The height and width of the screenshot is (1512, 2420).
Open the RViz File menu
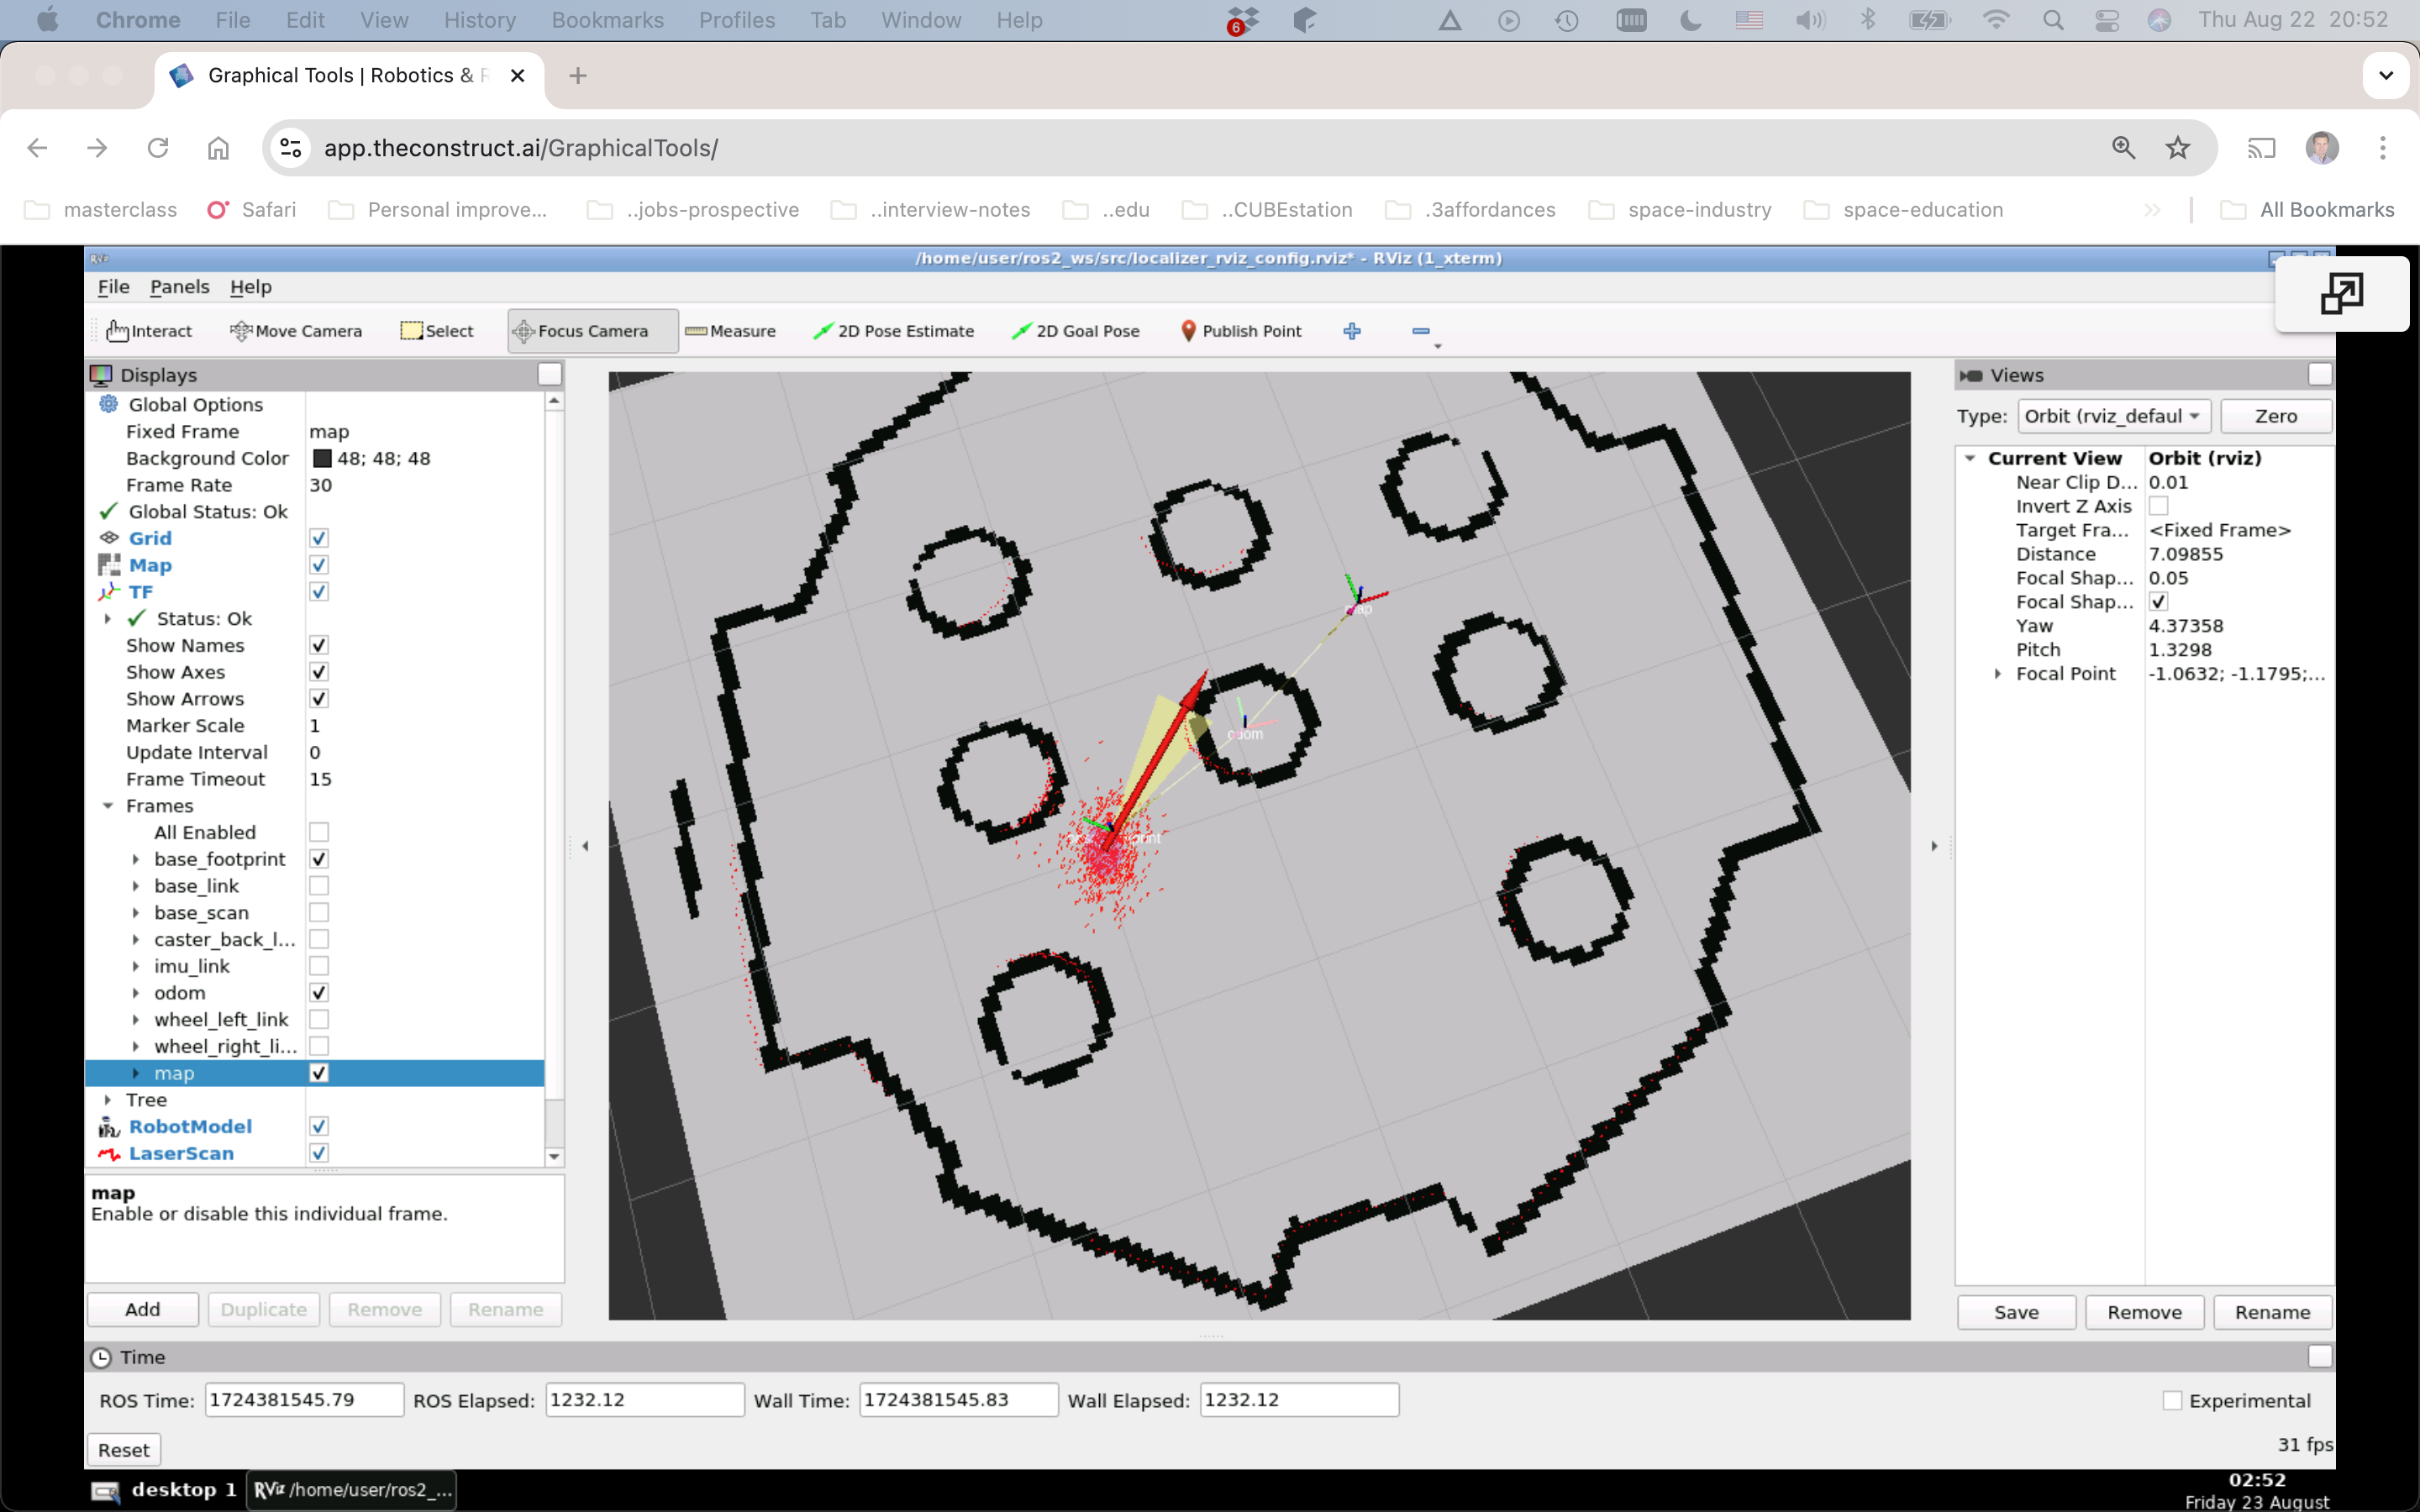(x=113, y=287)
